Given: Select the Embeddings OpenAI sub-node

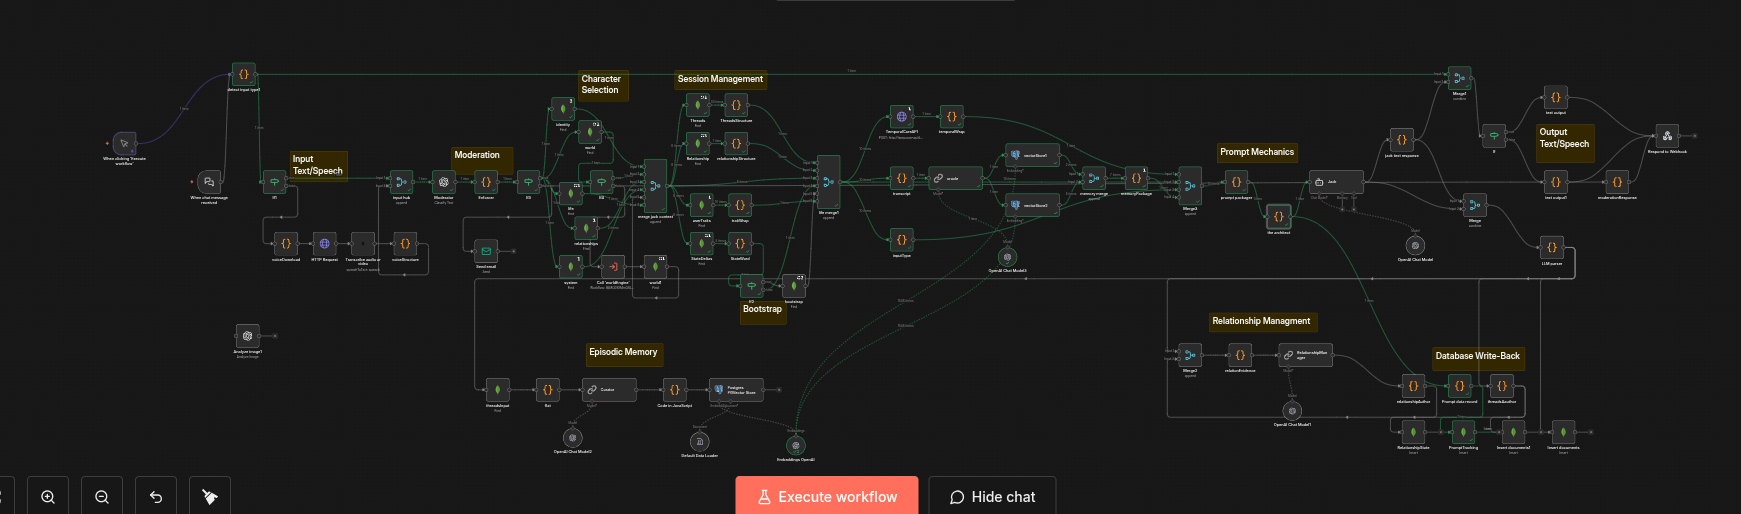Looking at the screenshot, I should (x=796, y=446).
